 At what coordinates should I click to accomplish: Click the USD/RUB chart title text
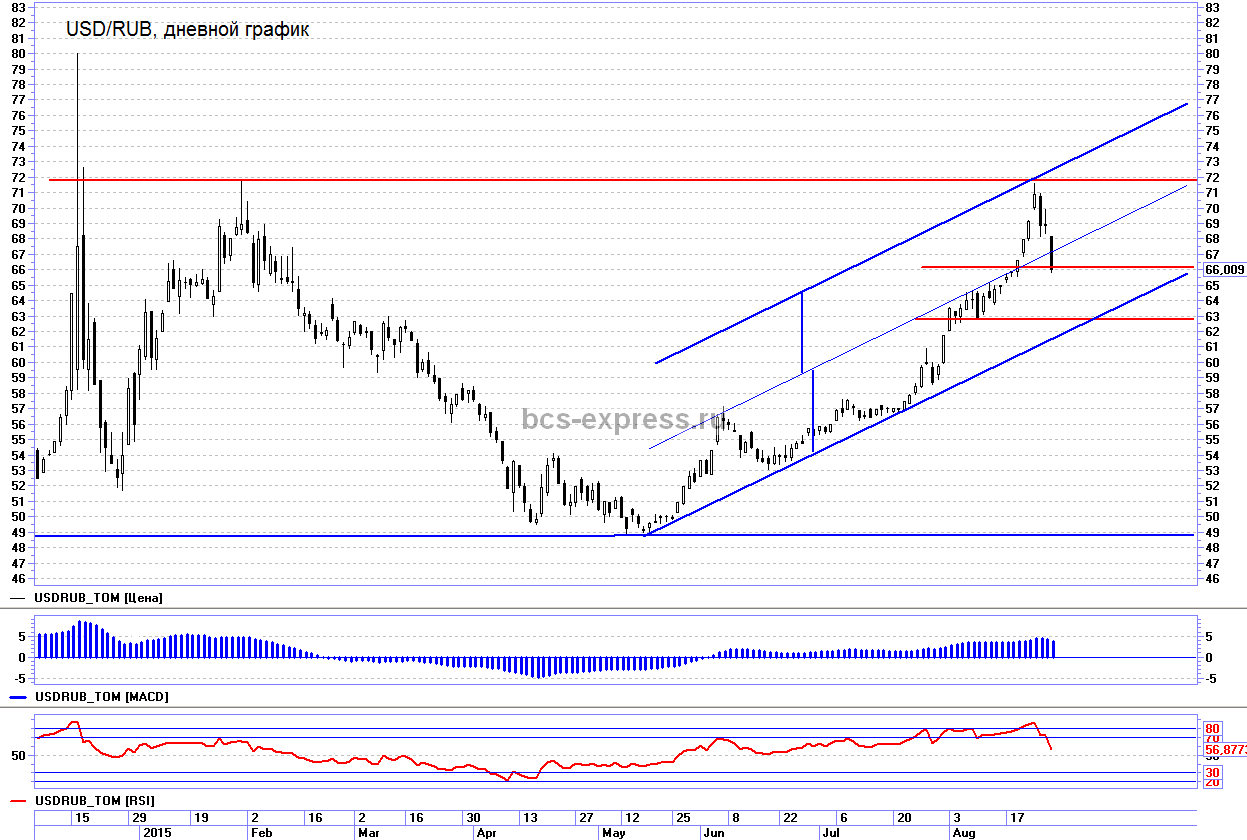coord(187,30)
